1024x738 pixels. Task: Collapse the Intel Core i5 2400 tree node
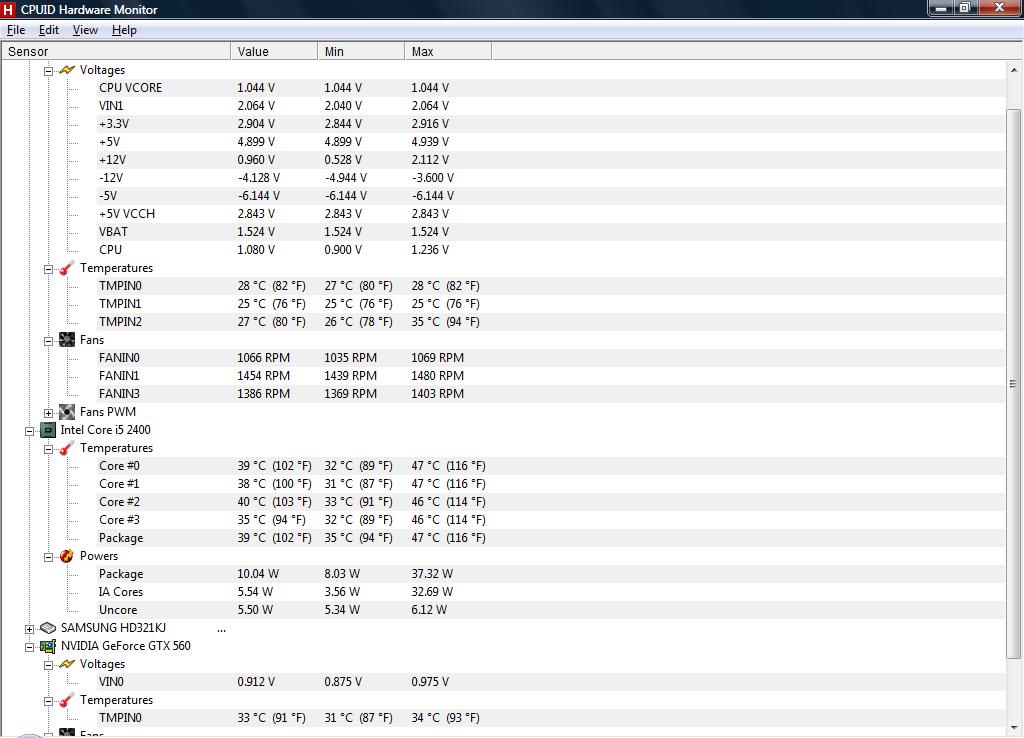click(29, 430)
